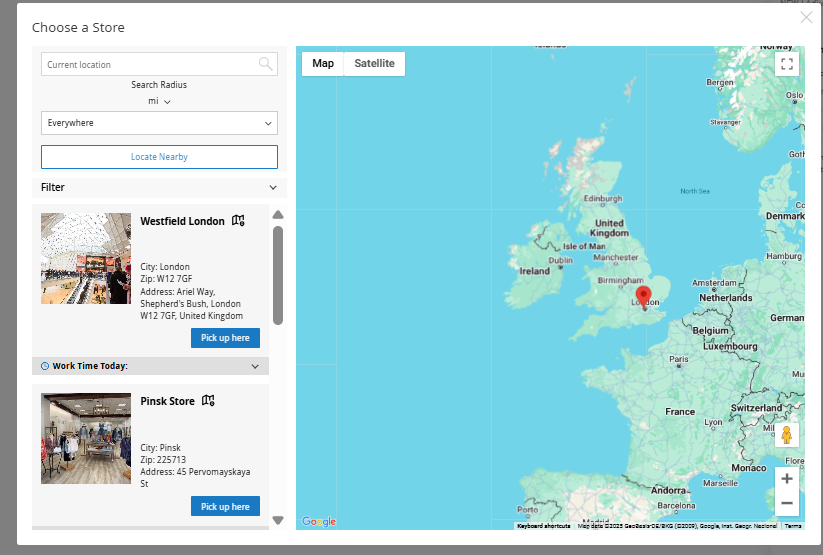Click the Locate Nearby button
Screen dimensions: 823x555
point(159,157)
